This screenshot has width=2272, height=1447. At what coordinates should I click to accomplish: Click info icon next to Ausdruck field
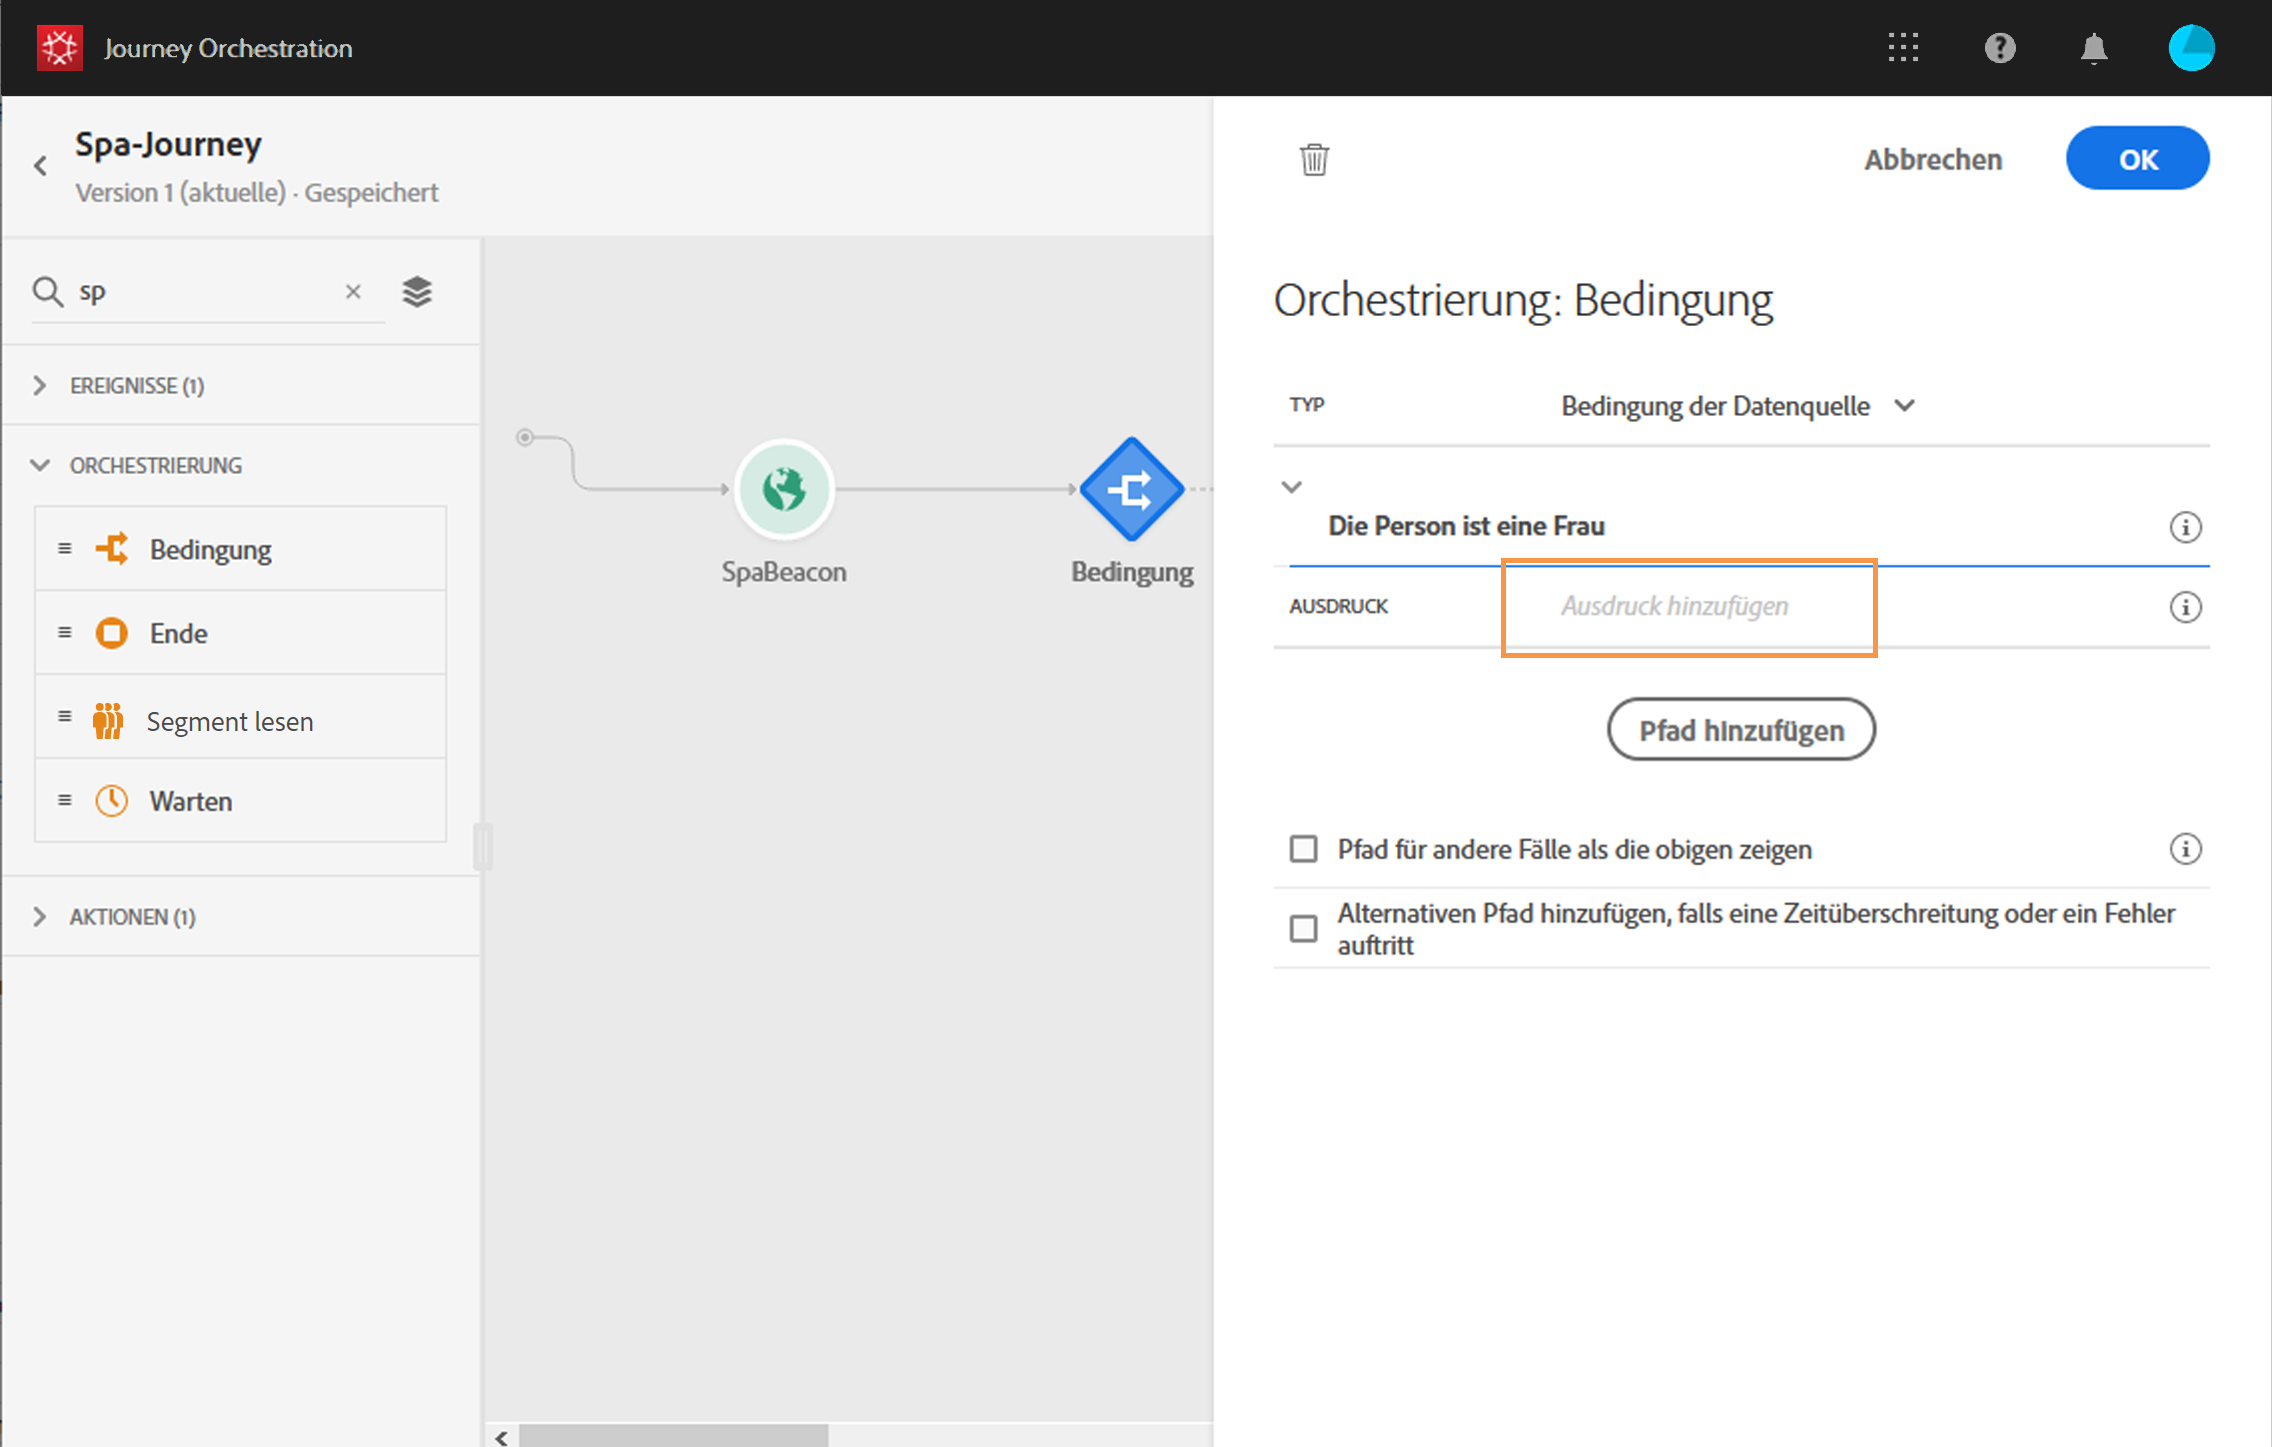pos(2185,607)
